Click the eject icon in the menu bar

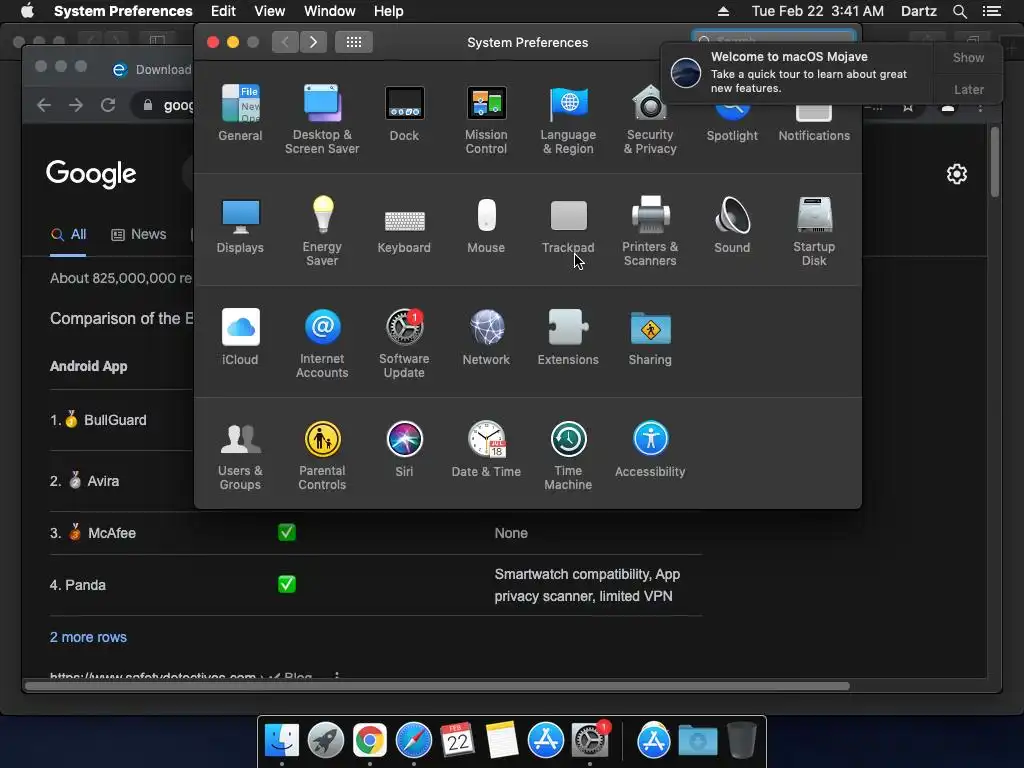click(723, 11)
